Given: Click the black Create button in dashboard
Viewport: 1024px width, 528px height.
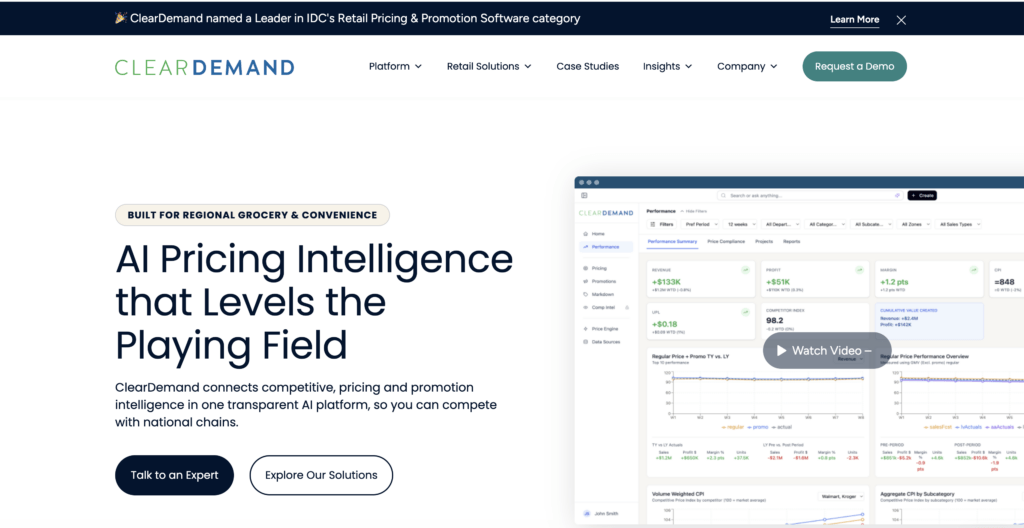Looking at the screenshot, I should (x=922, y=195).
